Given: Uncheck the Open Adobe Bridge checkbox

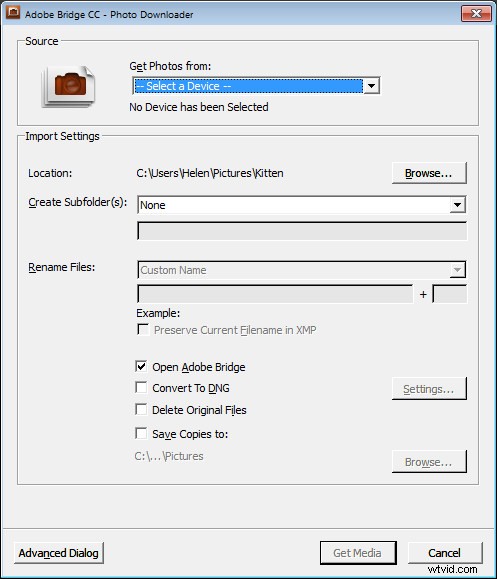Looking at the screenshot, I should pyautogui.click(x=141, y=366).
